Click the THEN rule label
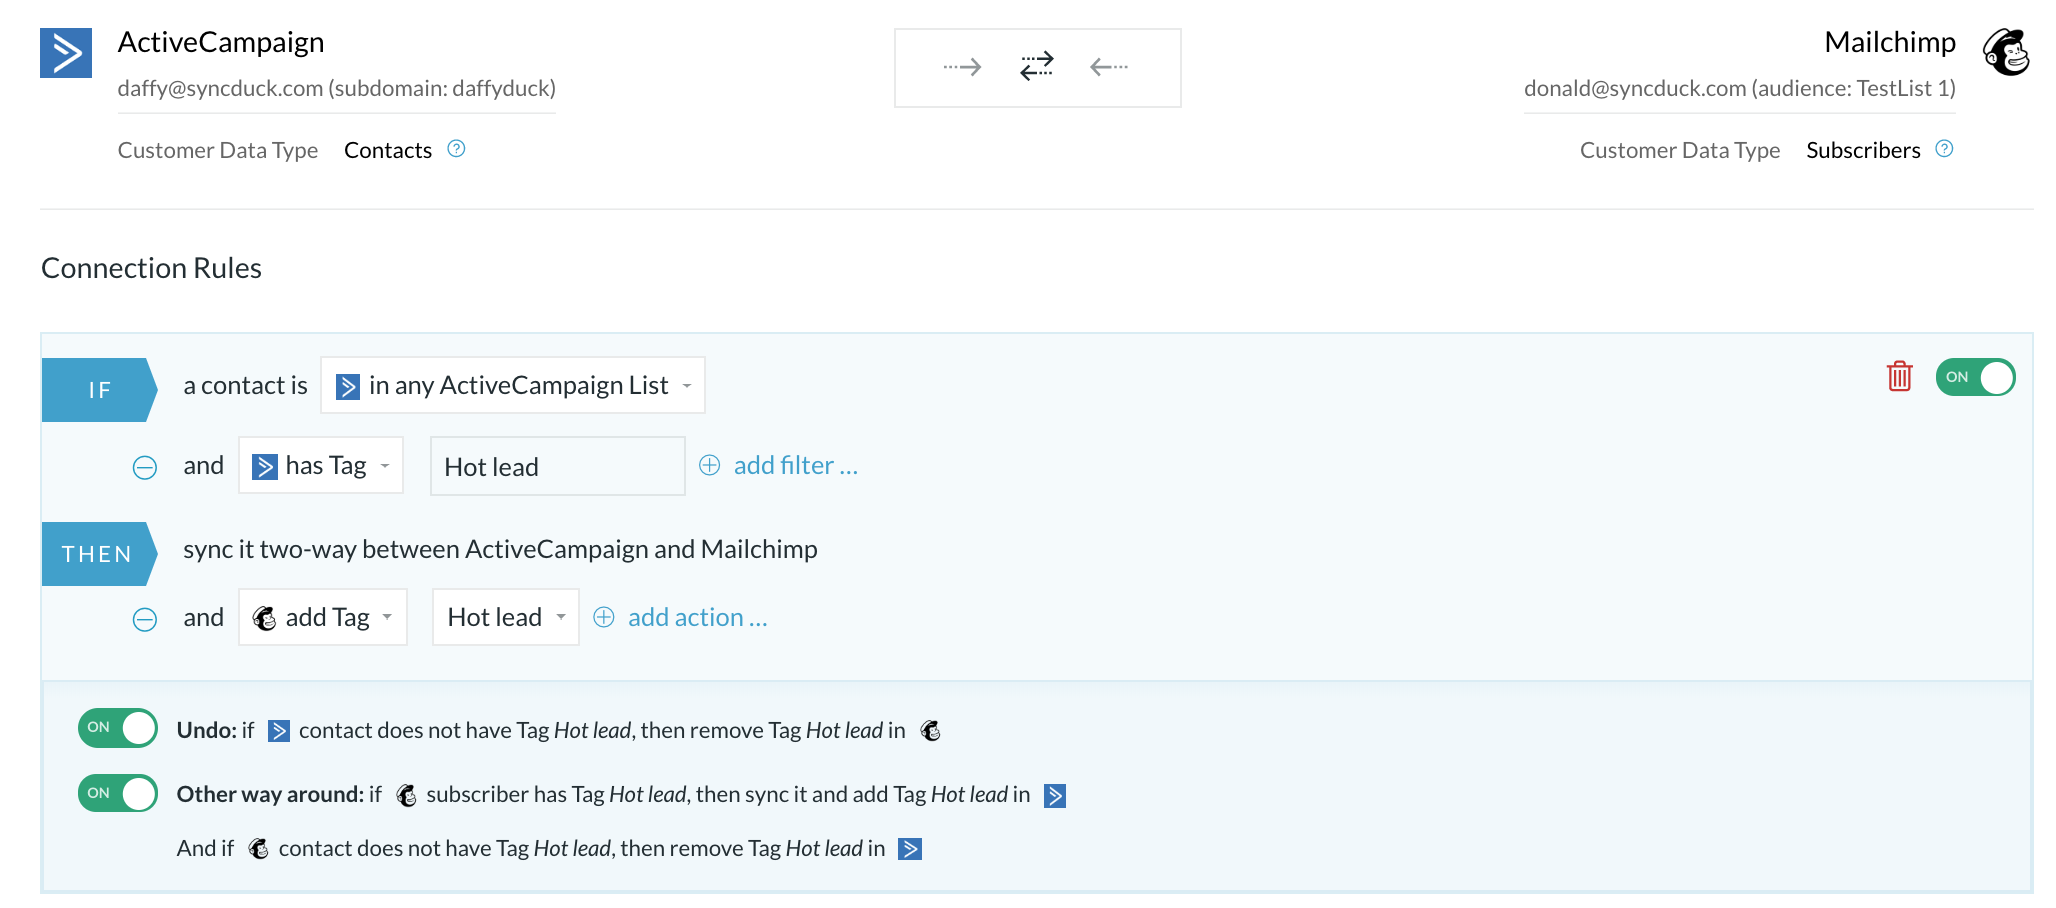This screenshot has height=908, width=2056. 99,554
